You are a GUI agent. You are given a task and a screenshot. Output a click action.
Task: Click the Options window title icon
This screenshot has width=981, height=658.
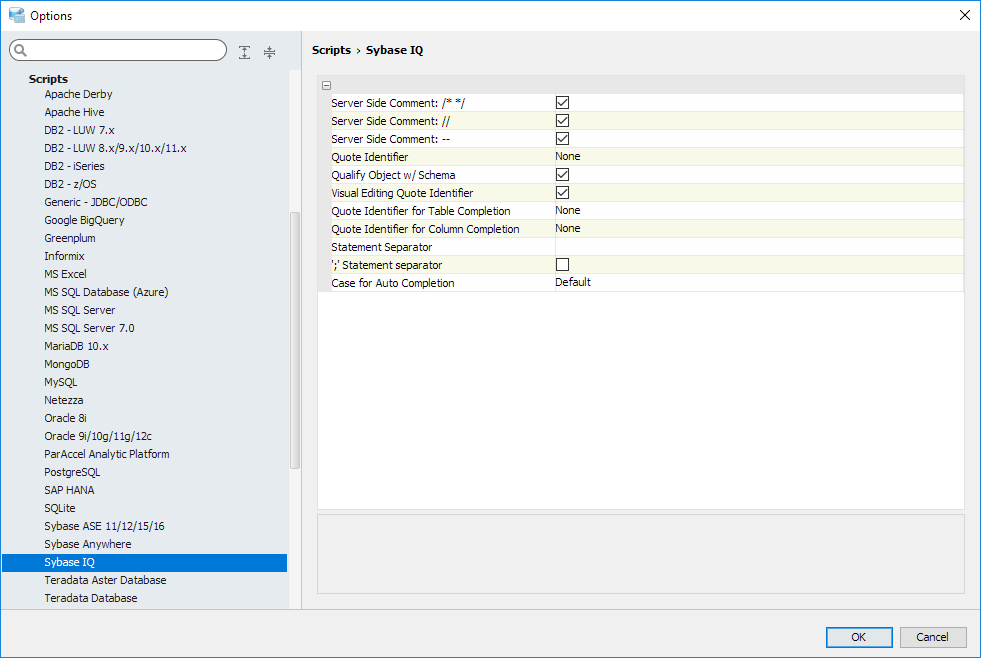click(x=16, y=15)
